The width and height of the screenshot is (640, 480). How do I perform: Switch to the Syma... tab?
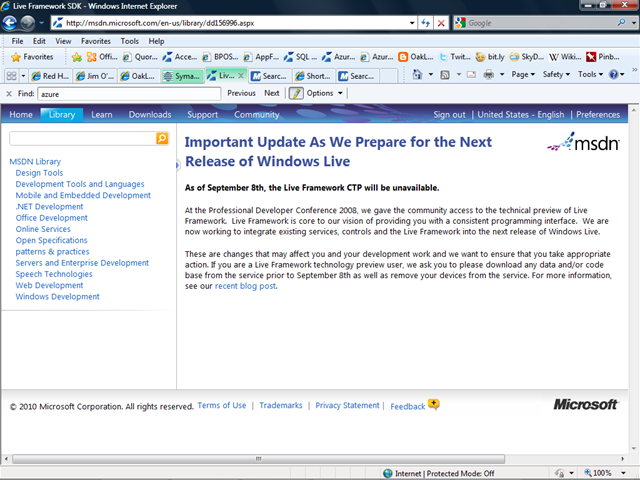(182, 76)
